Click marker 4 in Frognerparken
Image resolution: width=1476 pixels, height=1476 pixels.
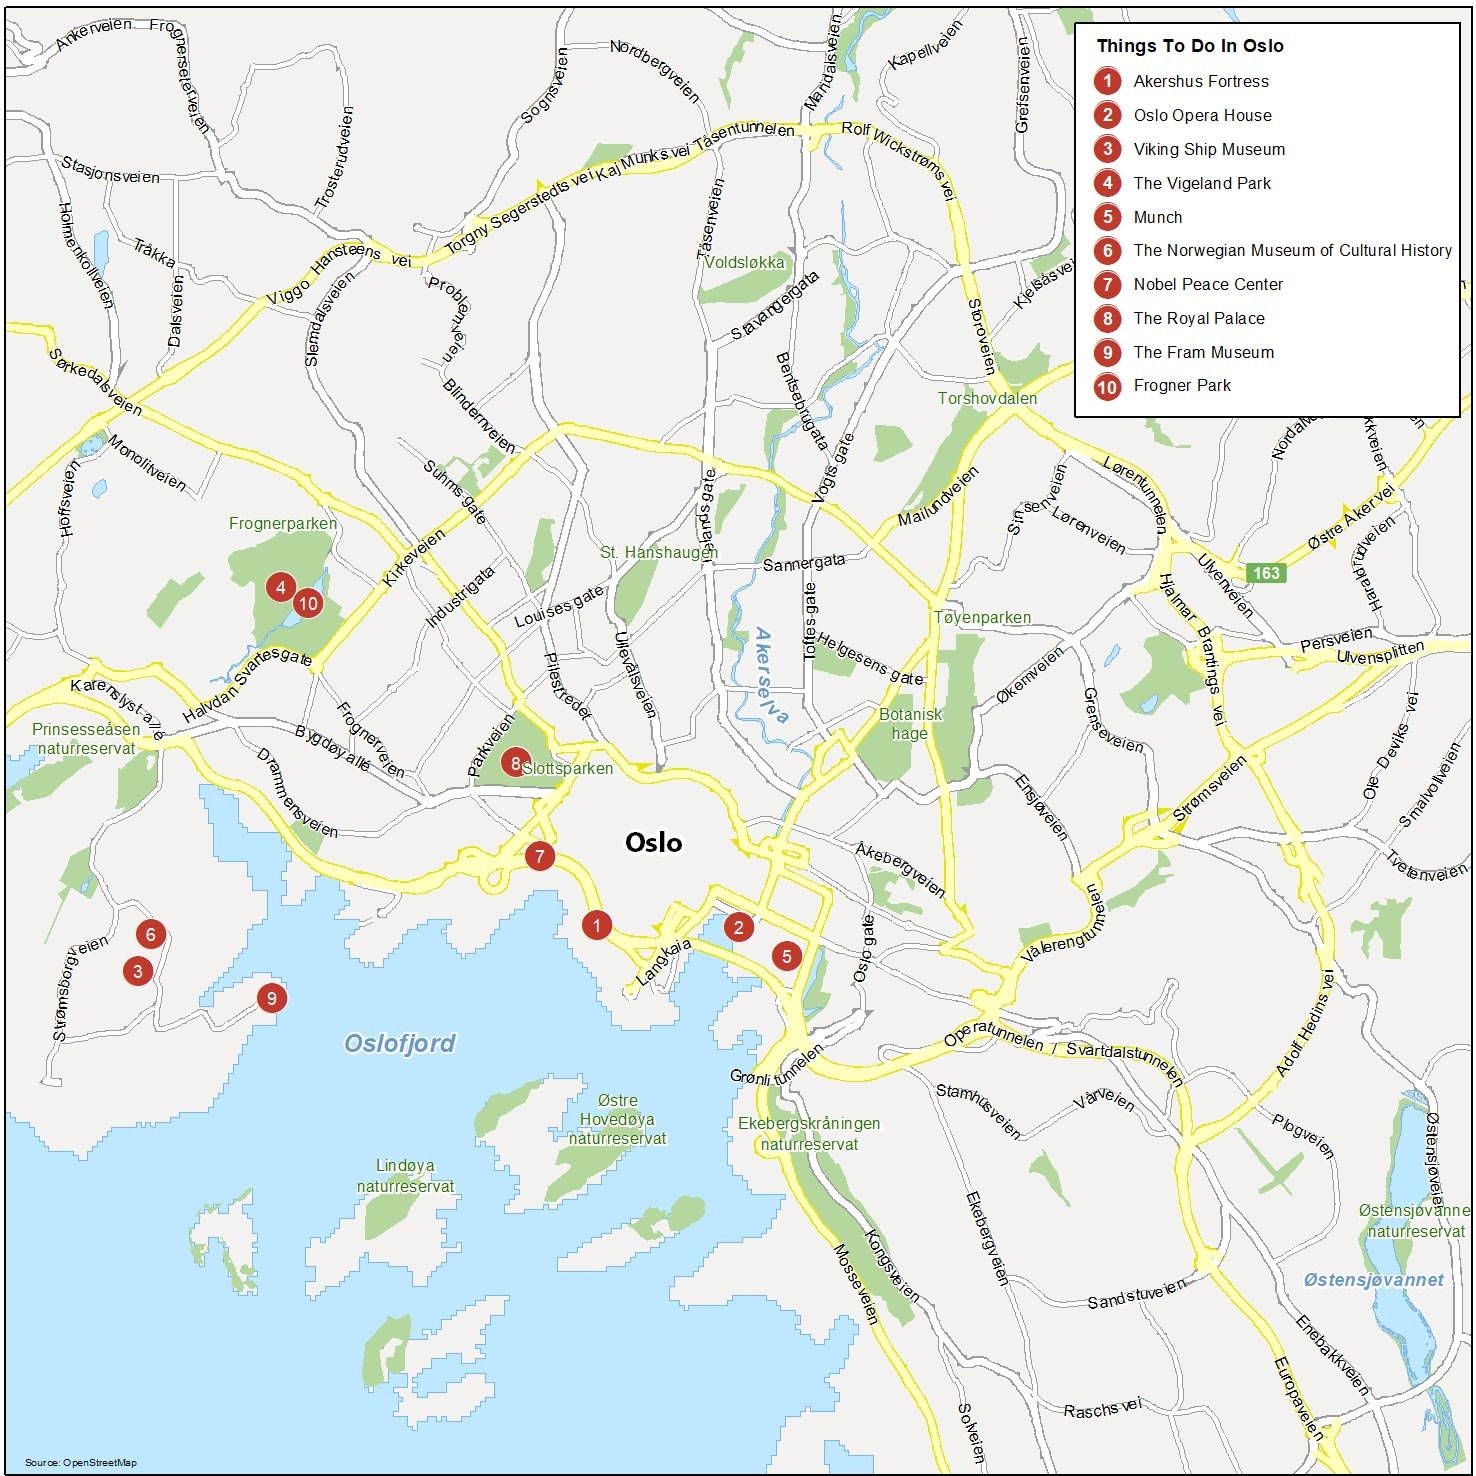tap(281, 589)
